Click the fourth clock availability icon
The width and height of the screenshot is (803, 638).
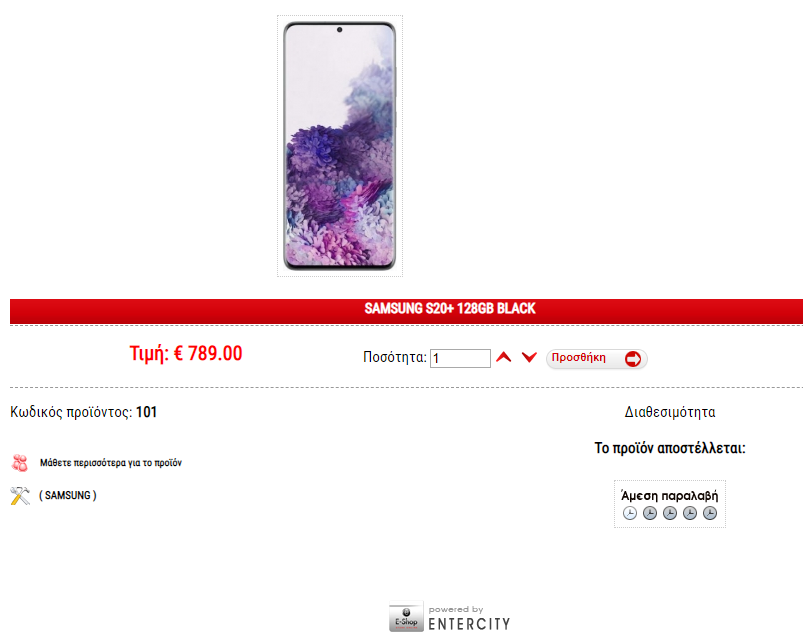[x=690, y=513]
